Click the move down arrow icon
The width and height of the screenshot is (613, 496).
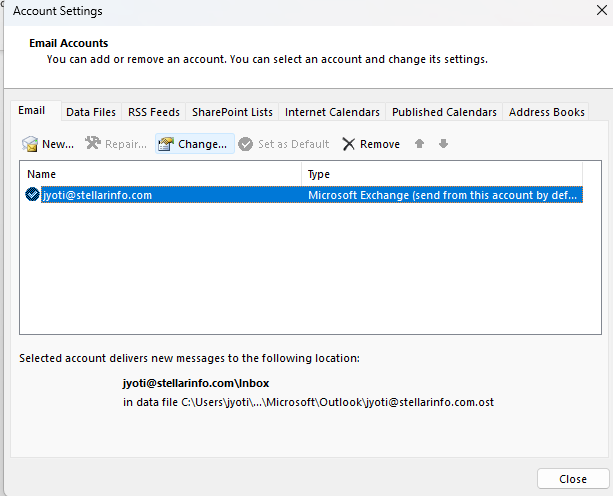point(443,144)
